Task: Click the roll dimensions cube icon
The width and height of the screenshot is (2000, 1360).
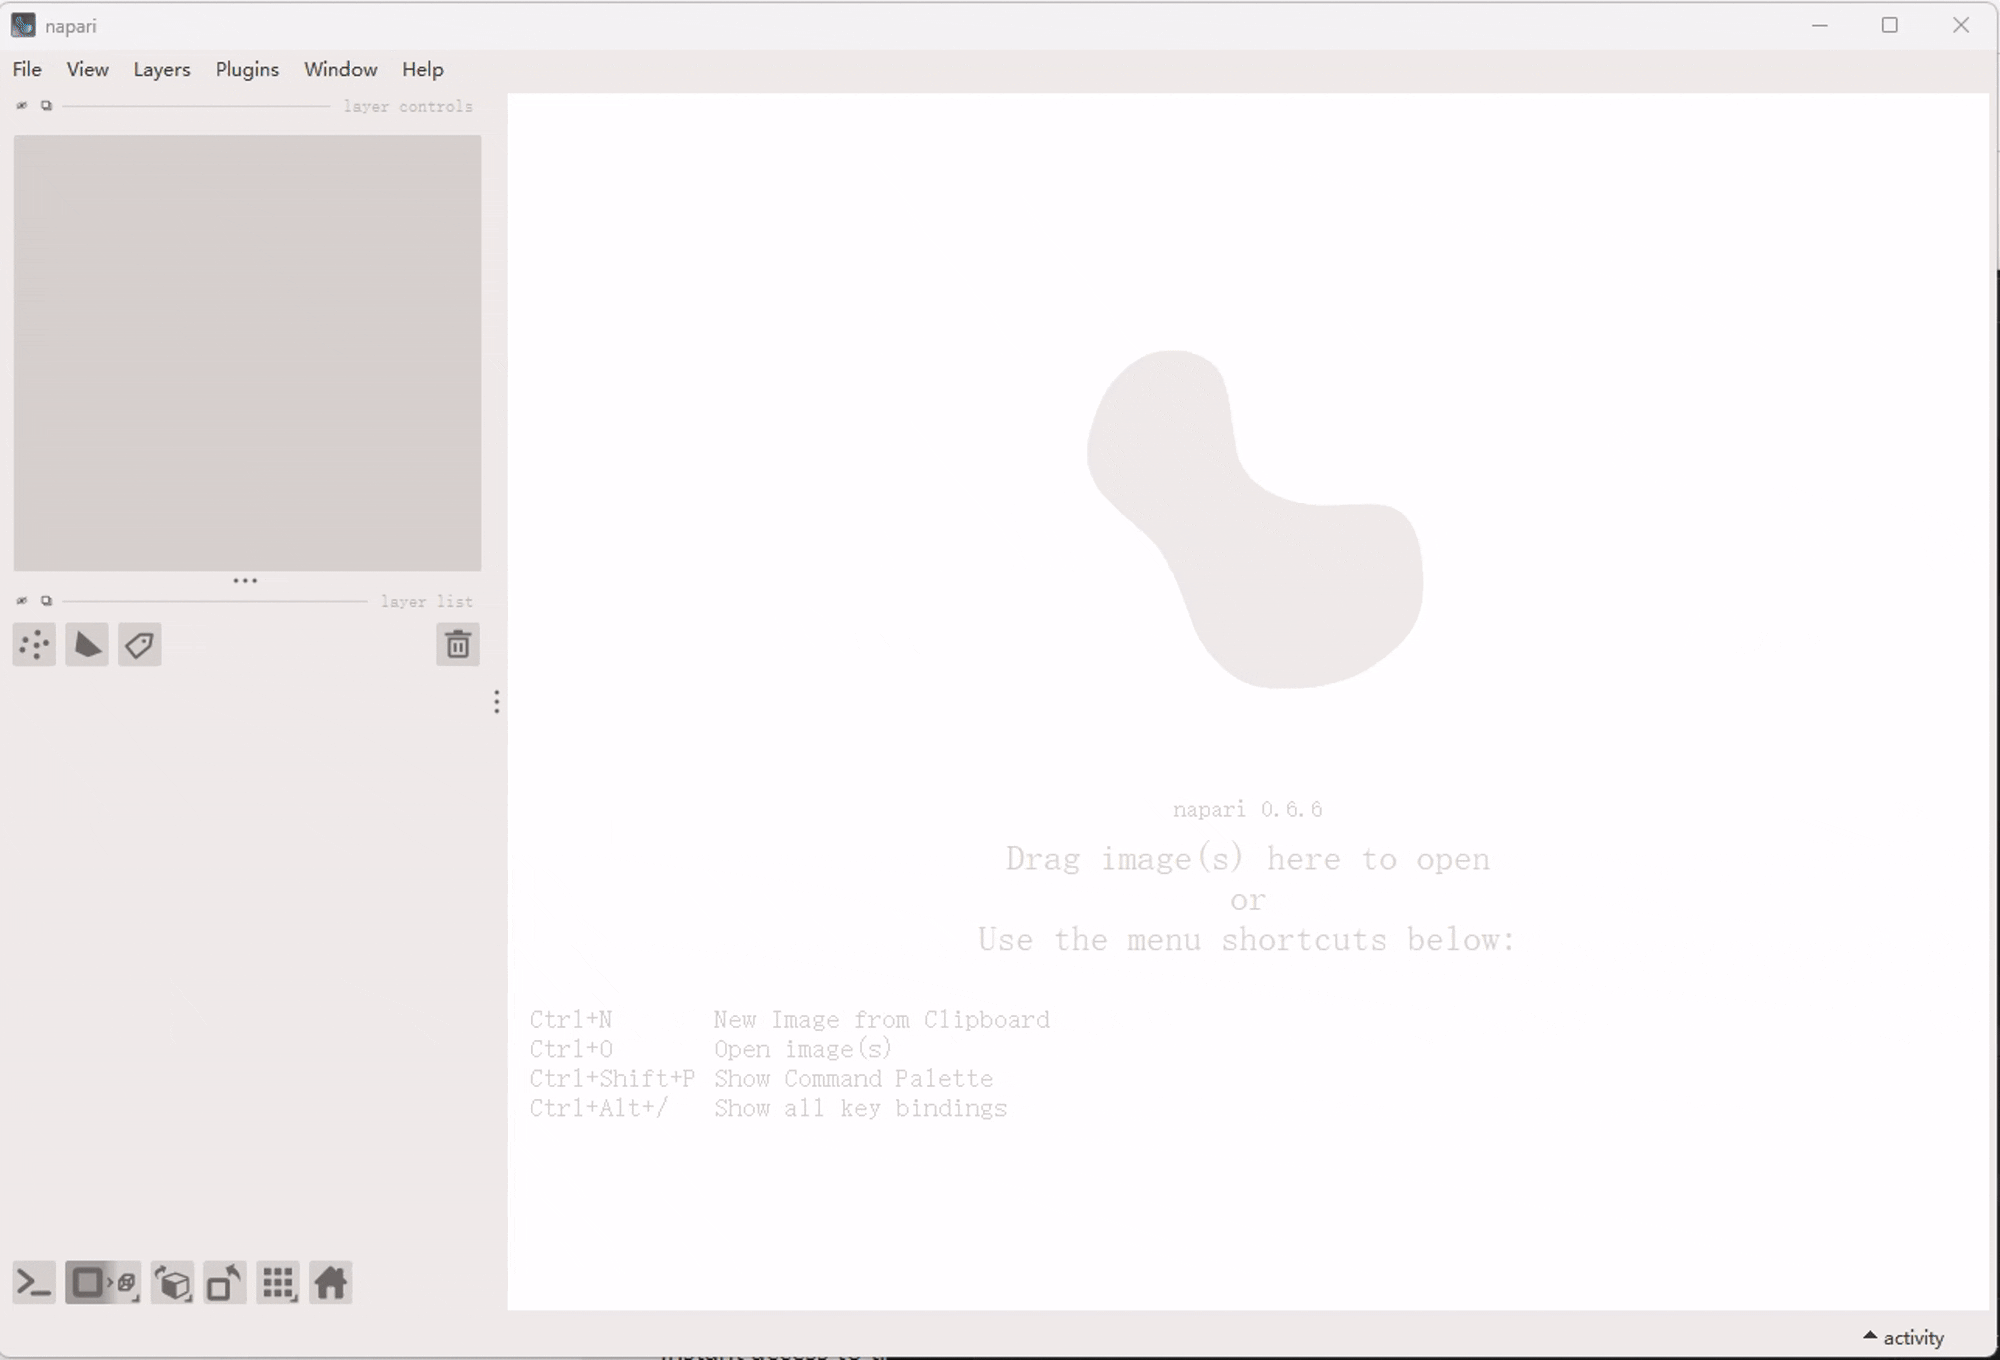Action: [x=173, y=1283]
